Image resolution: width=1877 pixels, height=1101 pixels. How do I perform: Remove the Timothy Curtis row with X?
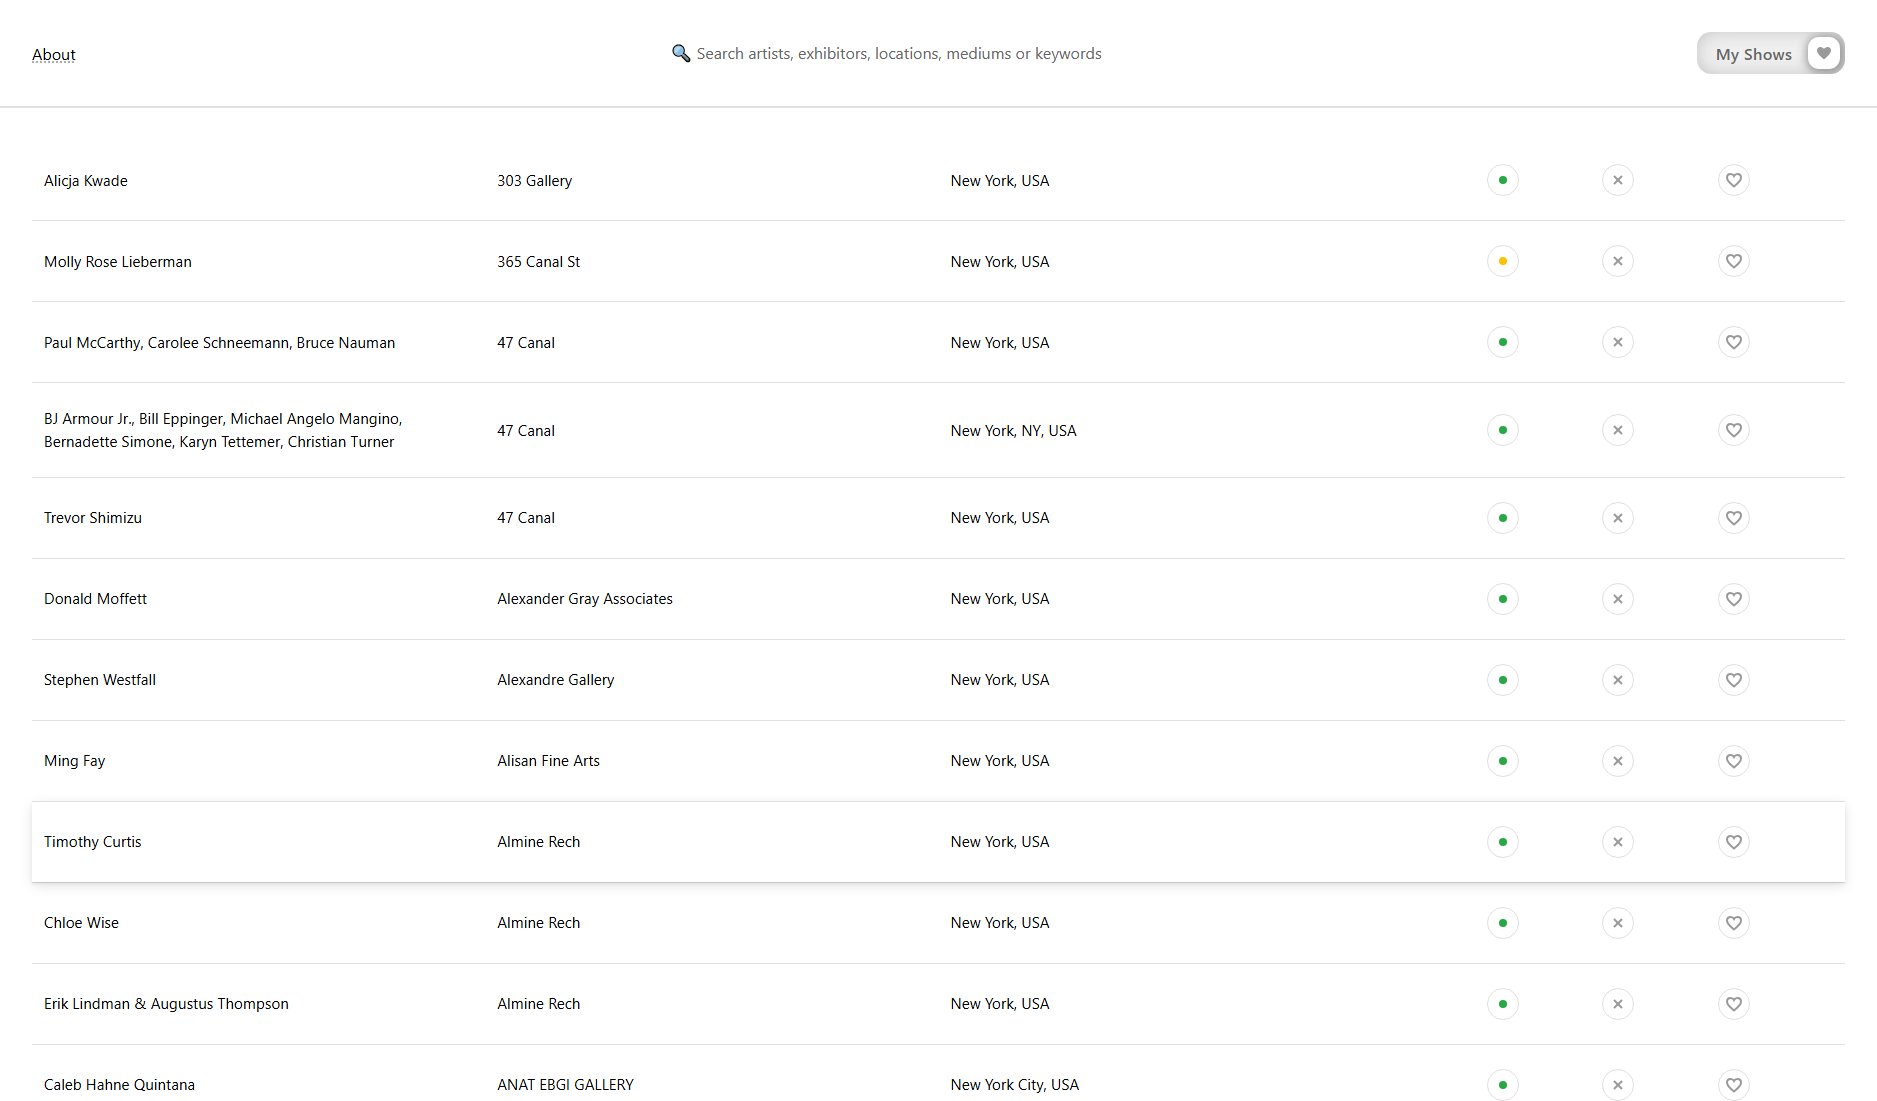[1618, 842]
